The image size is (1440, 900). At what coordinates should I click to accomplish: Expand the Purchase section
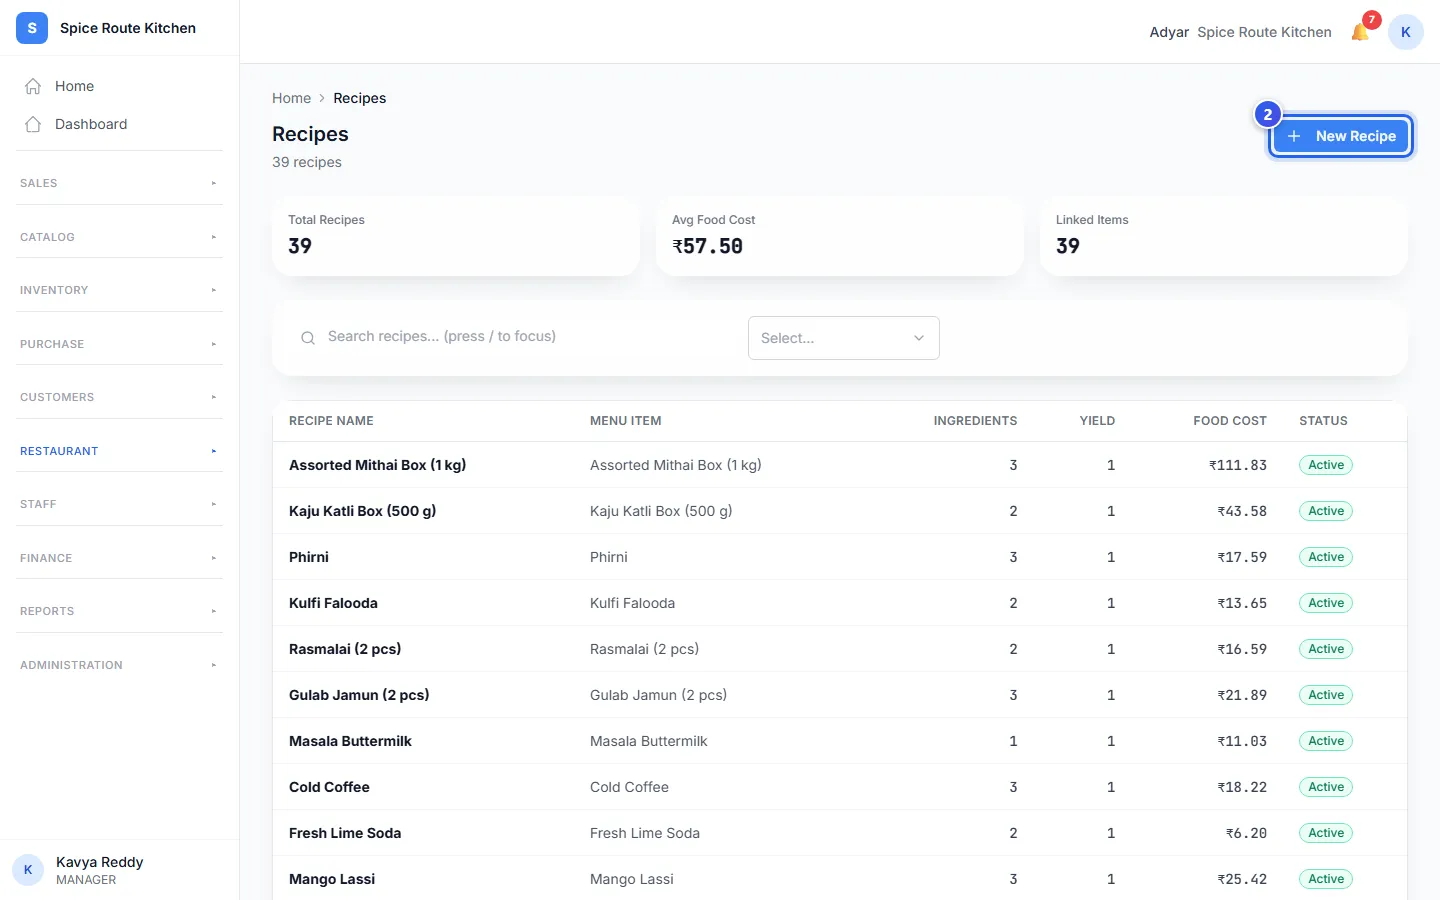119,344
